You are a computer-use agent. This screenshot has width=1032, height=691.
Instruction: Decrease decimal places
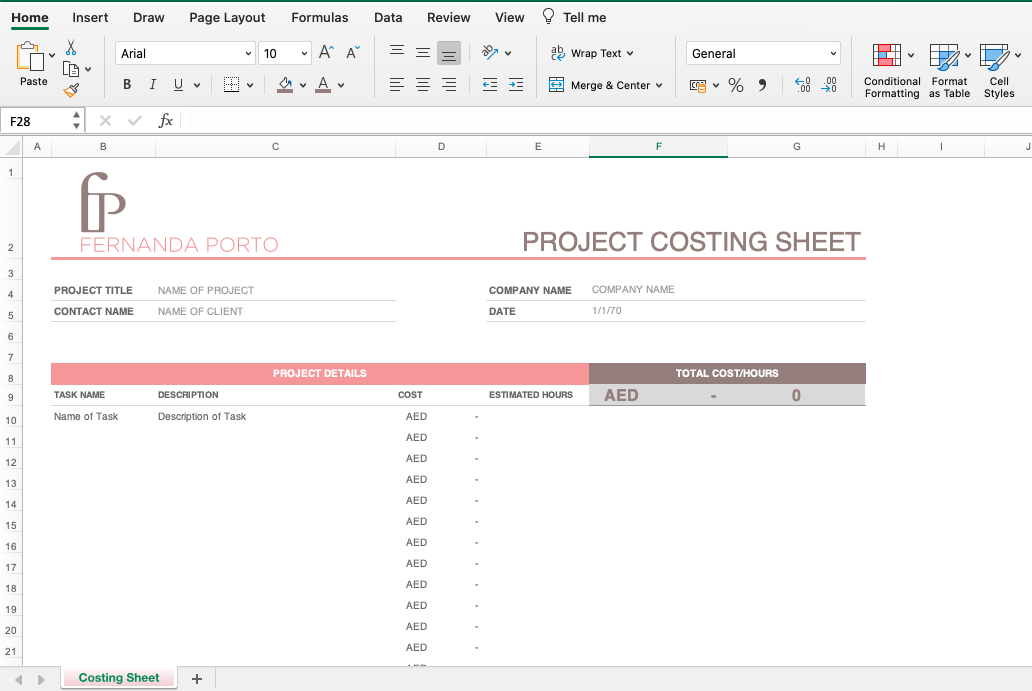(829, 85)
